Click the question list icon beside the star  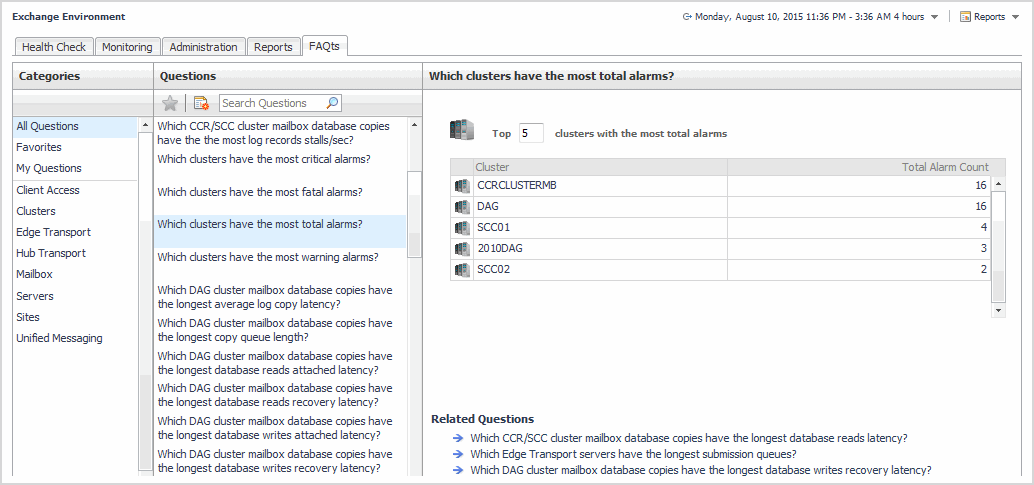click(201, 103)
